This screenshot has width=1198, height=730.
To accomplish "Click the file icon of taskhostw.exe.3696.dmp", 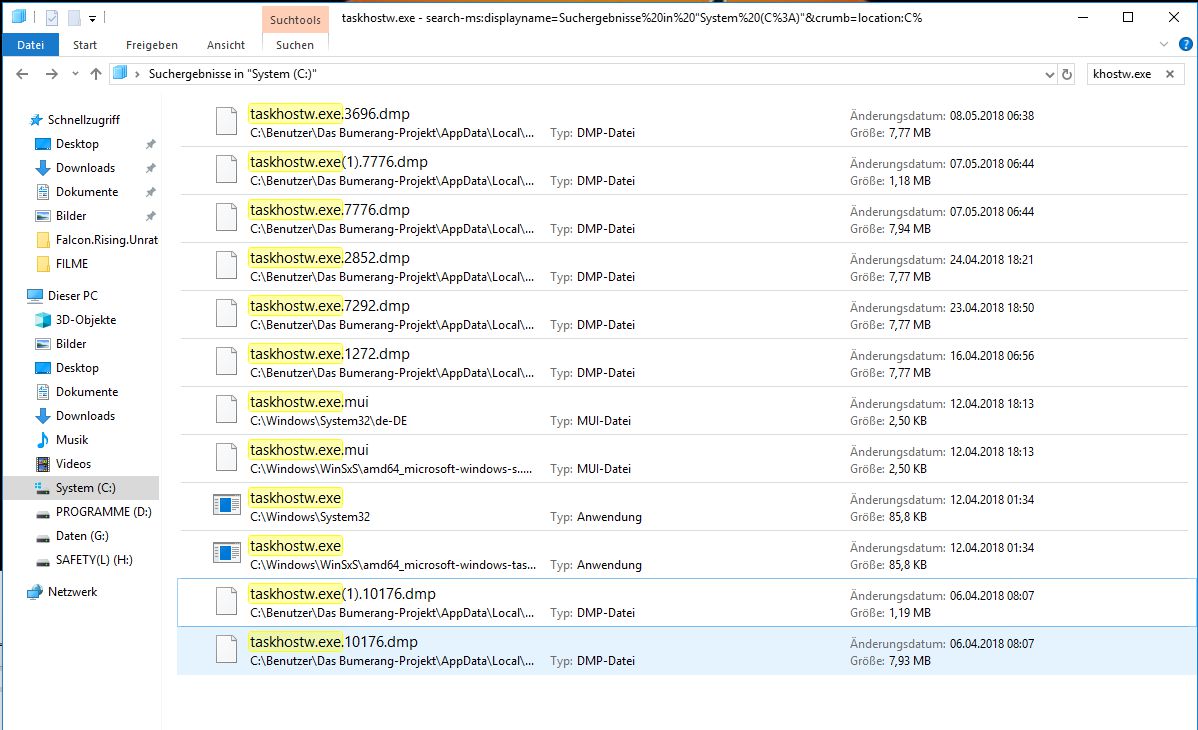I will 226,121.
